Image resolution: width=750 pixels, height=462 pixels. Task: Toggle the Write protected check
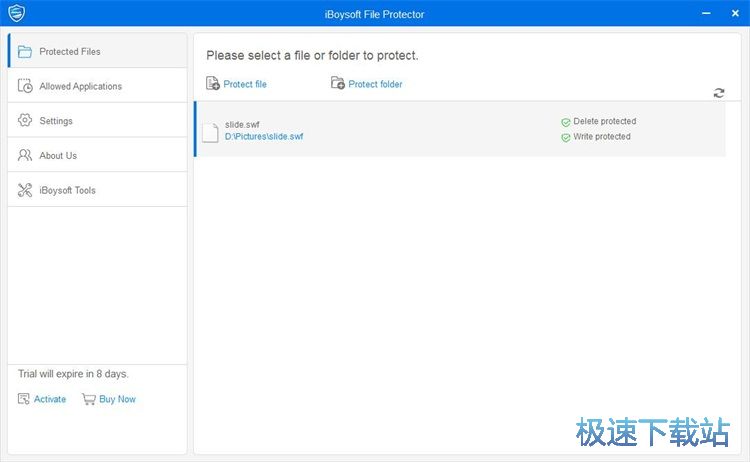[x=565, y=138]
